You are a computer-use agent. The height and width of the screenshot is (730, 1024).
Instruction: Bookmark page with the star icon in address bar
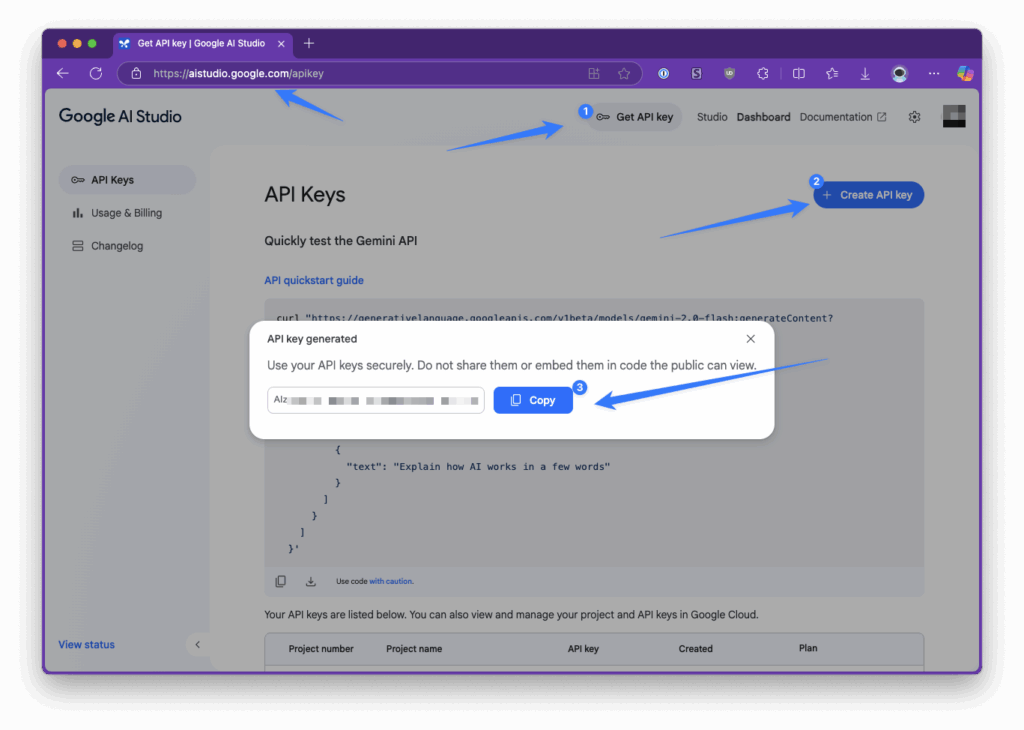[x=624, y=74]
